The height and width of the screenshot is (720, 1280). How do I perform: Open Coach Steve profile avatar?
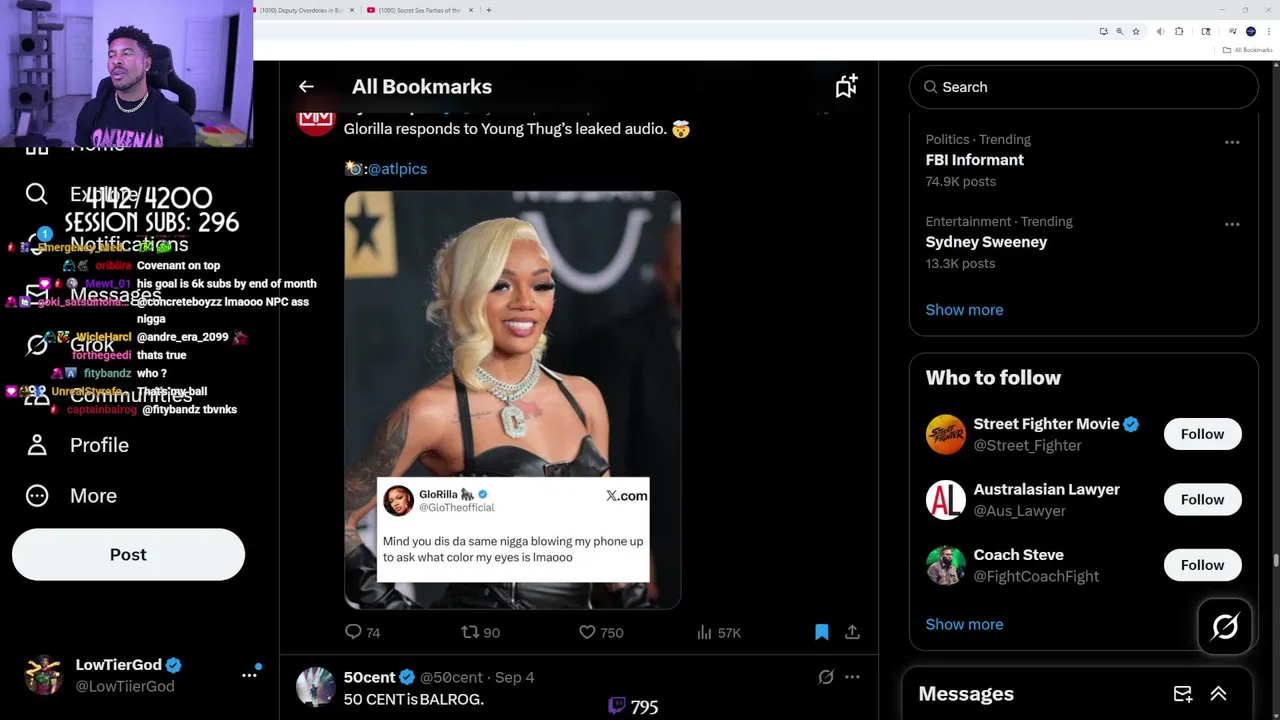pos(945,565)
